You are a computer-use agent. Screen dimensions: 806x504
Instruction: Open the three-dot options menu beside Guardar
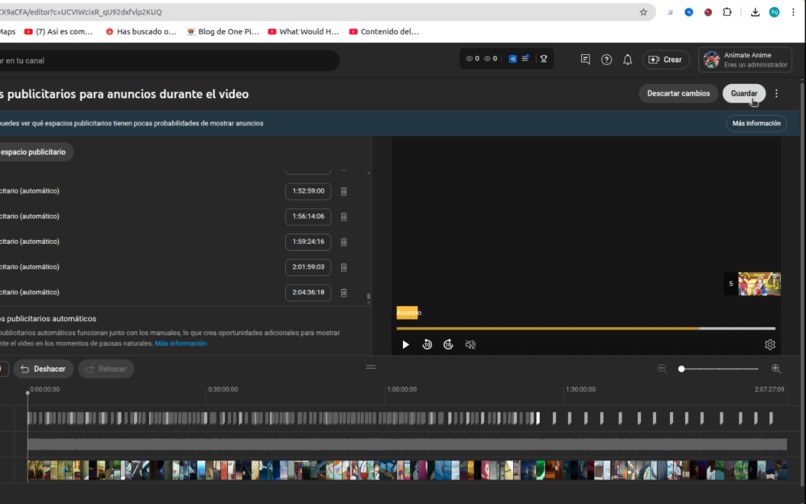776,94
